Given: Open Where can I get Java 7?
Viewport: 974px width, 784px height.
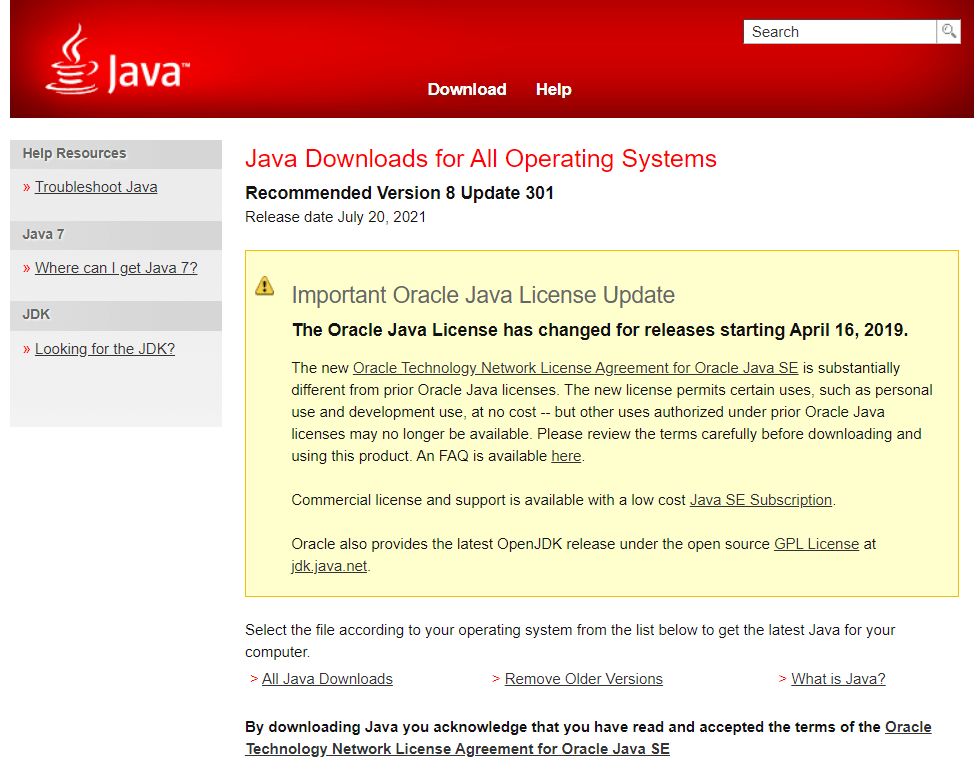Looking at the screenshot, I should (x=116, y=267).
